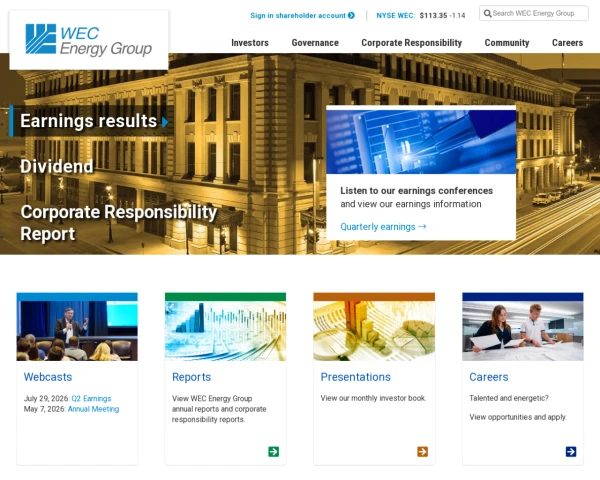Click the dark blue arrow icon in the Careers card
The image size is (600, 480).
click(571, 452)
